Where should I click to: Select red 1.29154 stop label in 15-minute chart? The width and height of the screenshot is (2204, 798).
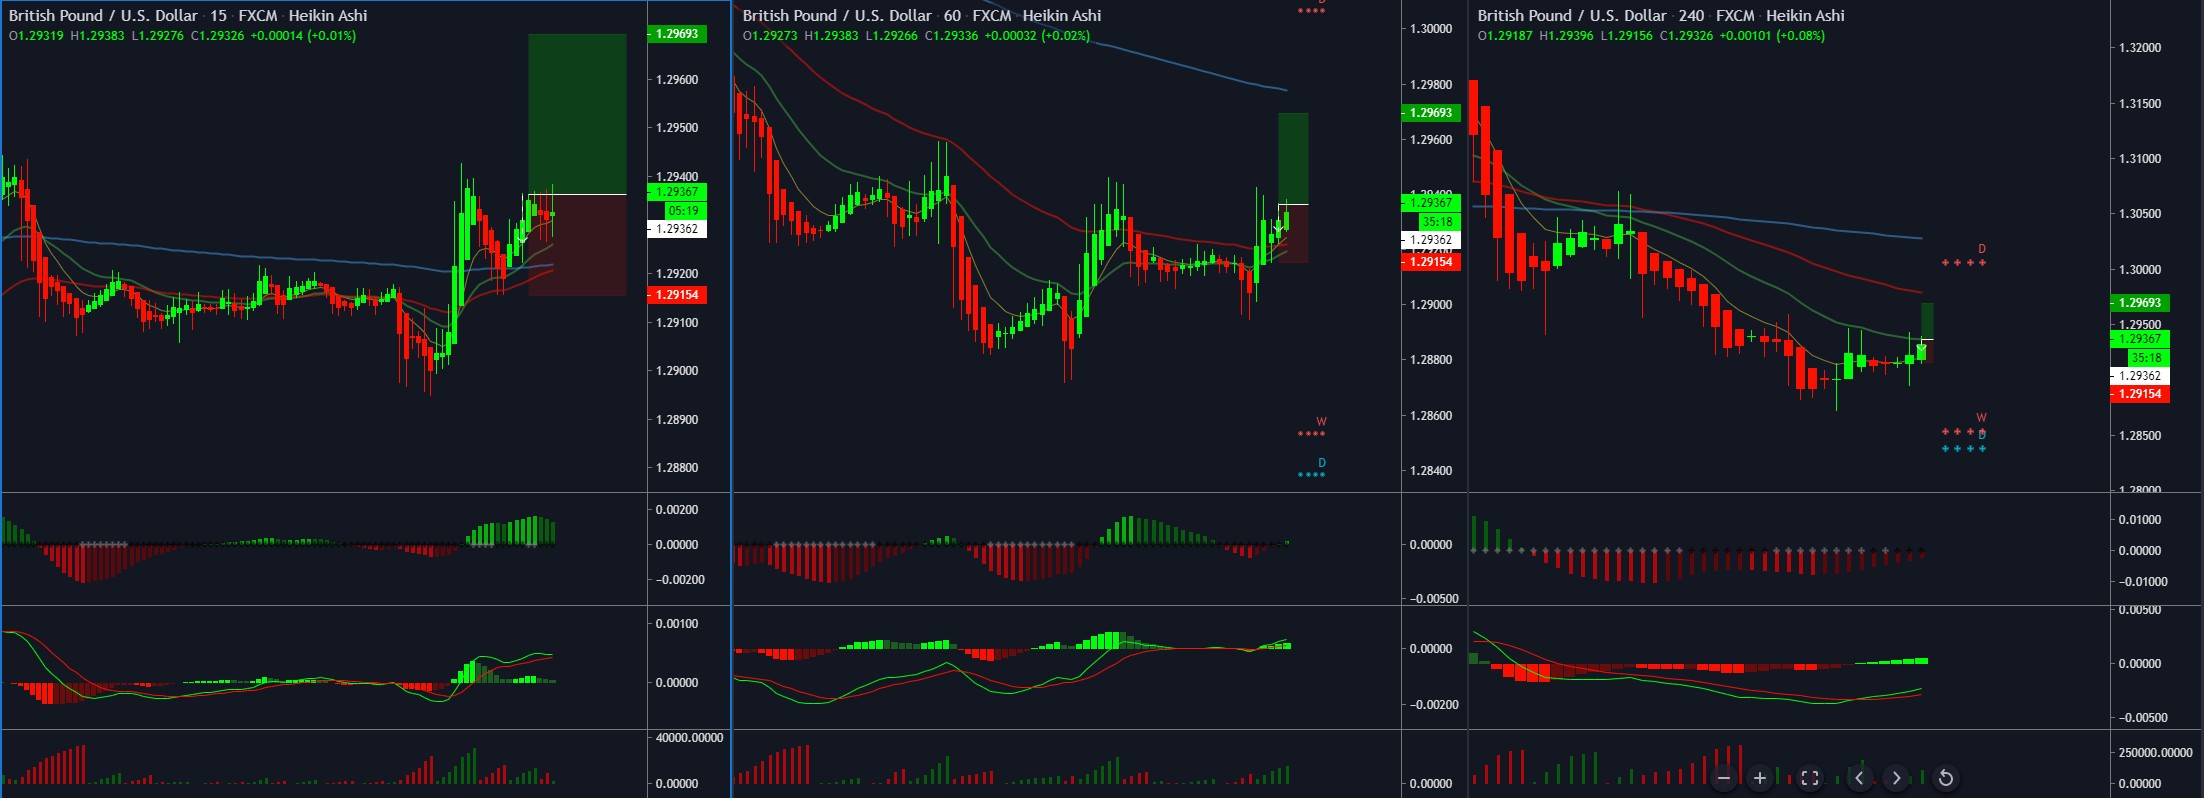pyautogui.click(x=677, y=295)
